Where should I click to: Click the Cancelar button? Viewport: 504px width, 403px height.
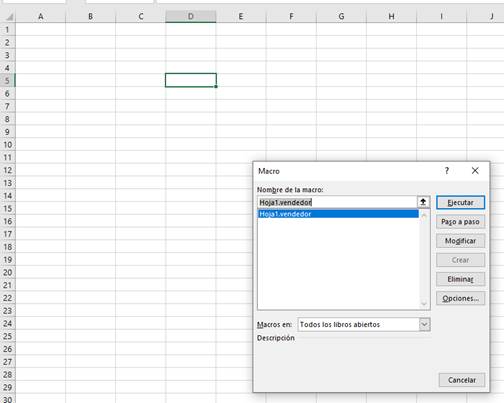[x=462, y=380]
